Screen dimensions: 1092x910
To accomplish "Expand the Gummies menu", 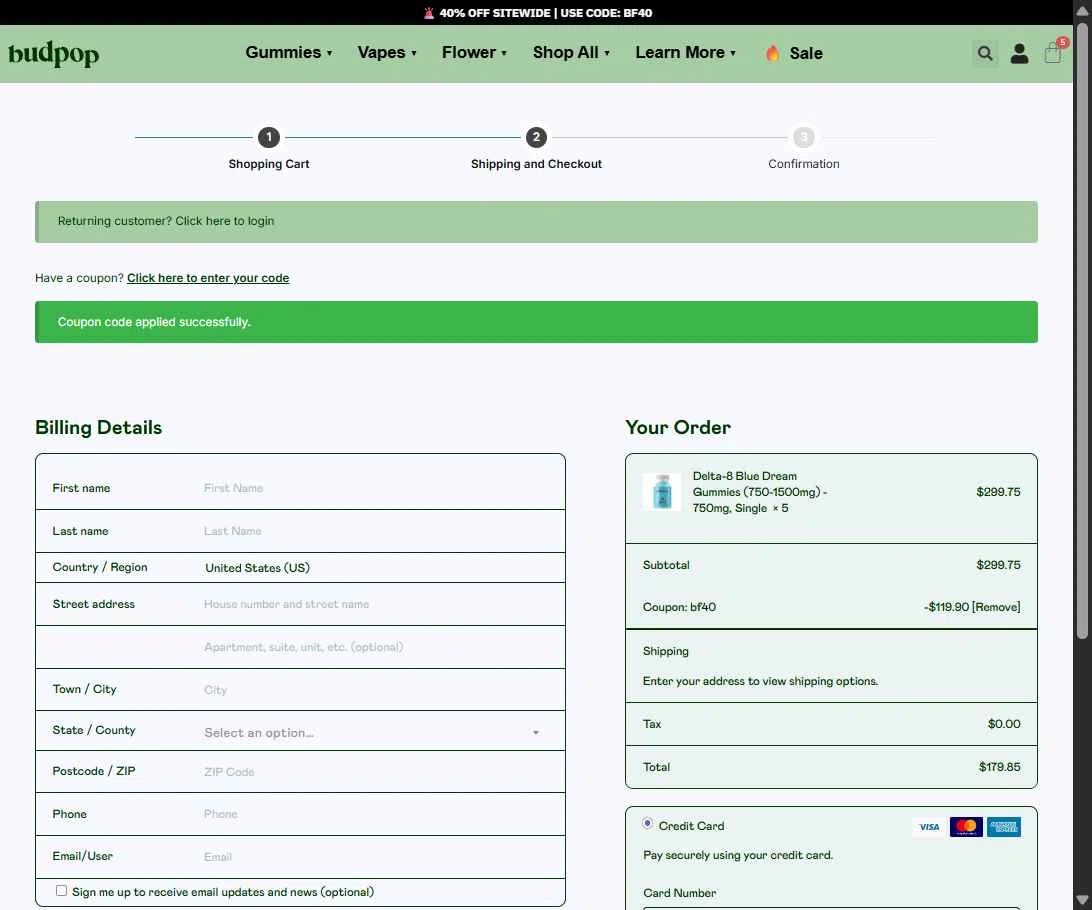I will coord(288,52).
